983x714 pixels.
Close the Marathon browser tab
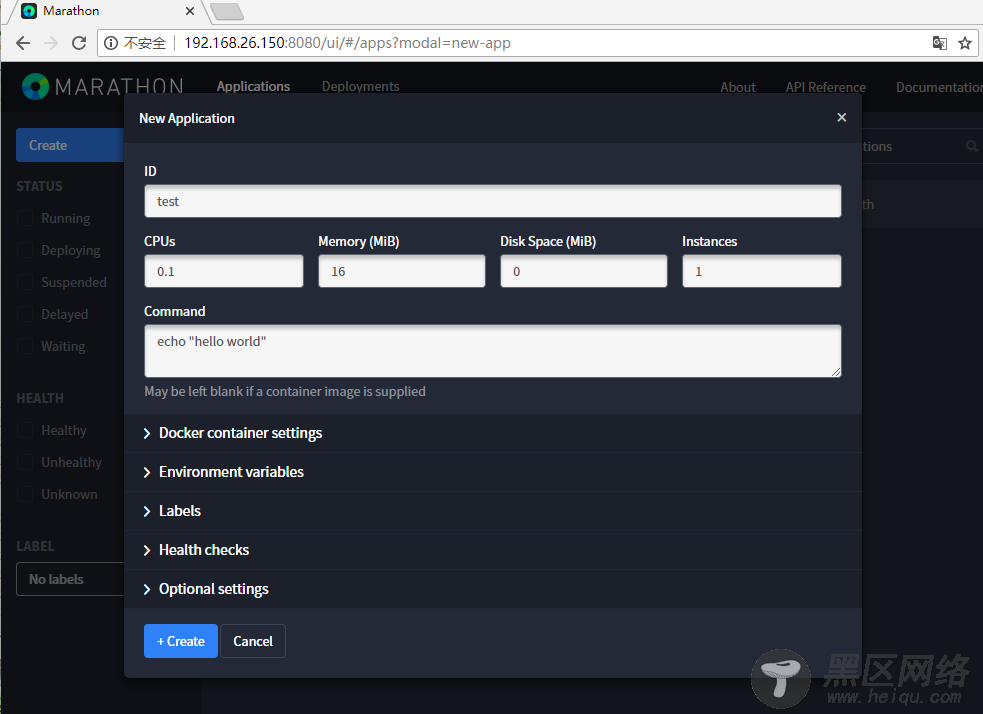(x=190, y=11)
